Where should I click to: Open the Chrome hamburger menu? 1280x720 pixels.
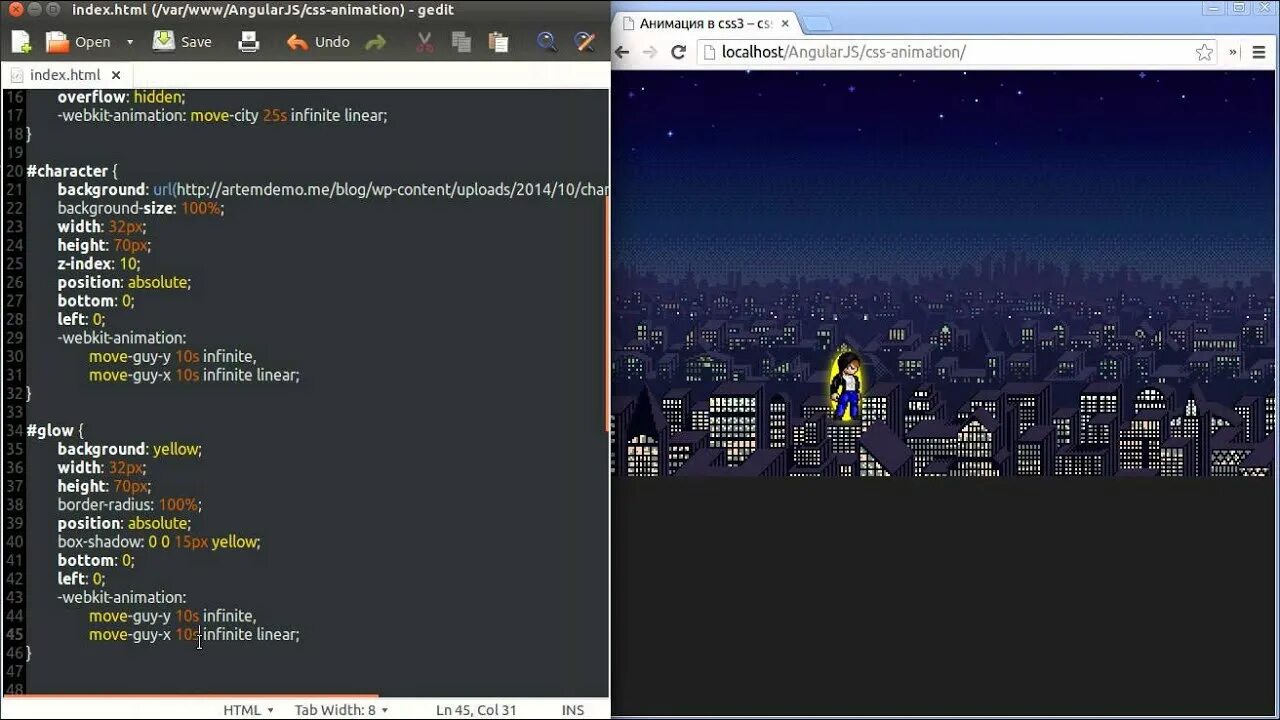(x=1260, y=52)
